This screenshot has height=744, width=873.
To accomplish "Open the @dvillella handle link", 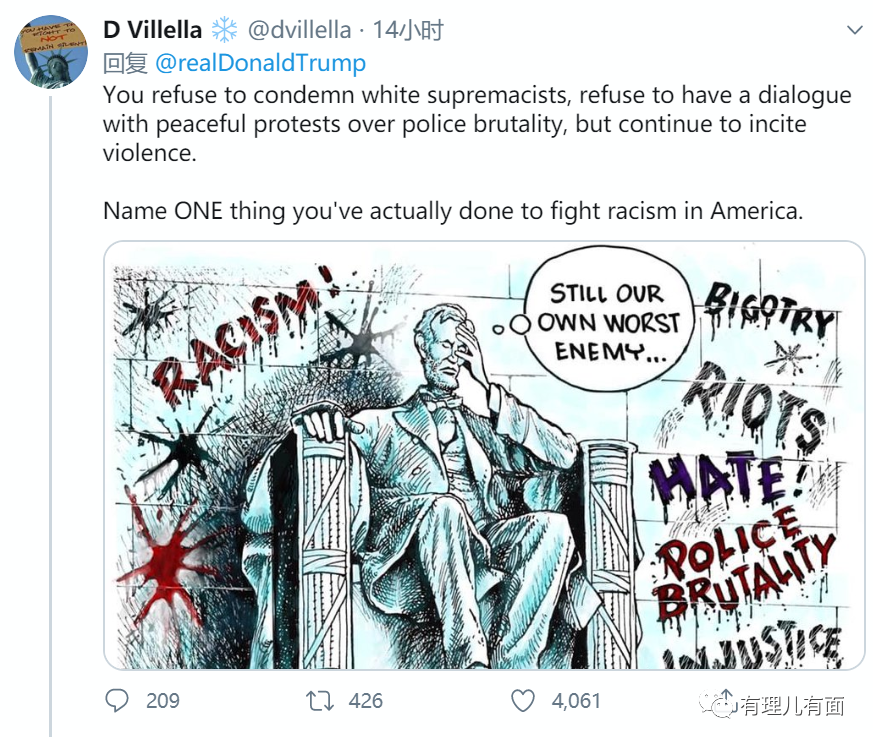I will [x=300, y=30].
